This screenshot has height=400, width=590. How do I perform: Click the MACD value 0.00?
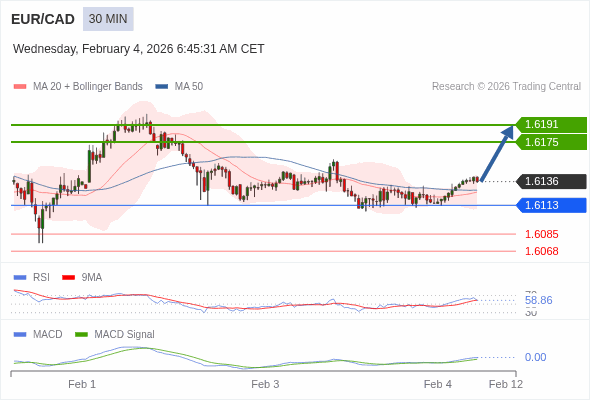pos(535,357)
